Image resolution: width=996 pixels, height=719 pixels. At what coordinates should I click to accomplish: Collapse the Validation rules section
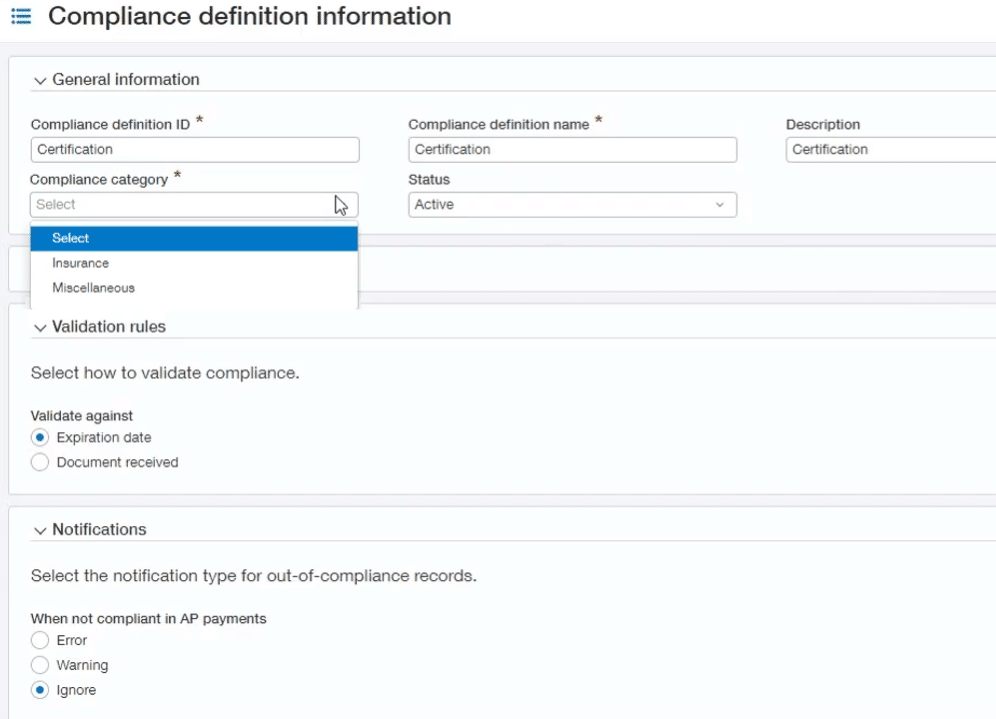click(40, 326)
